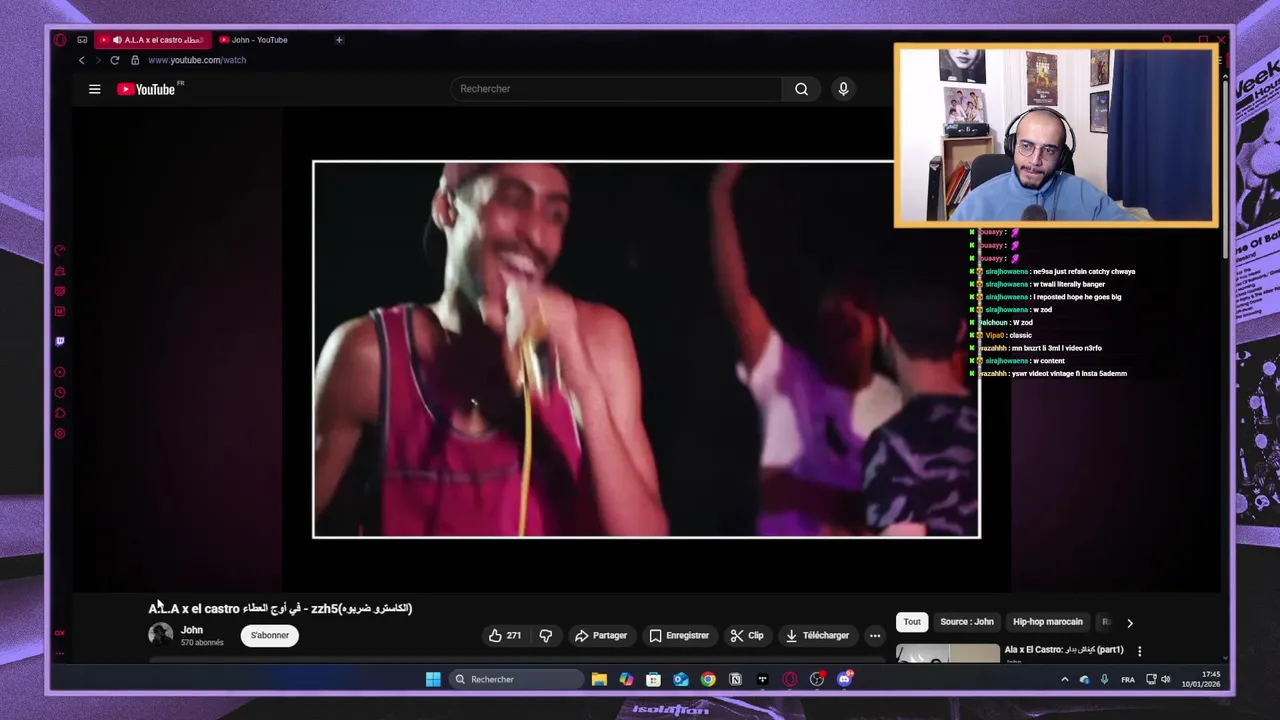The height and width of the screenshot is (720, 1280).
Task: Start voice search with the microphone icon
Action: click(x=843, y=89)
